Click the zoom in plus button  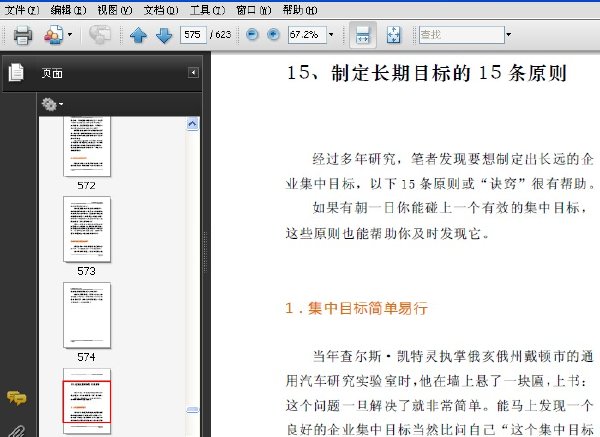tap(273, 35)
